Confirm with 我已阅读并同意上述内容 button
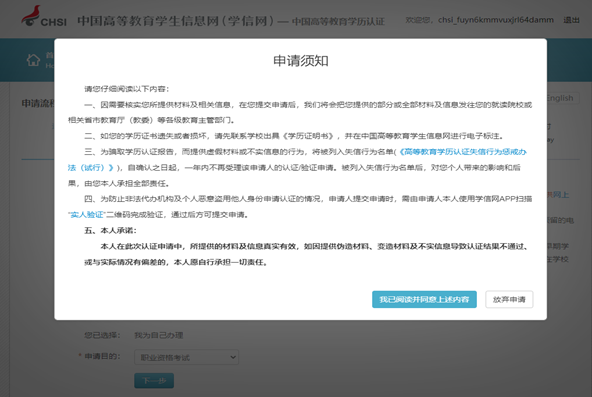 point(424,299)
